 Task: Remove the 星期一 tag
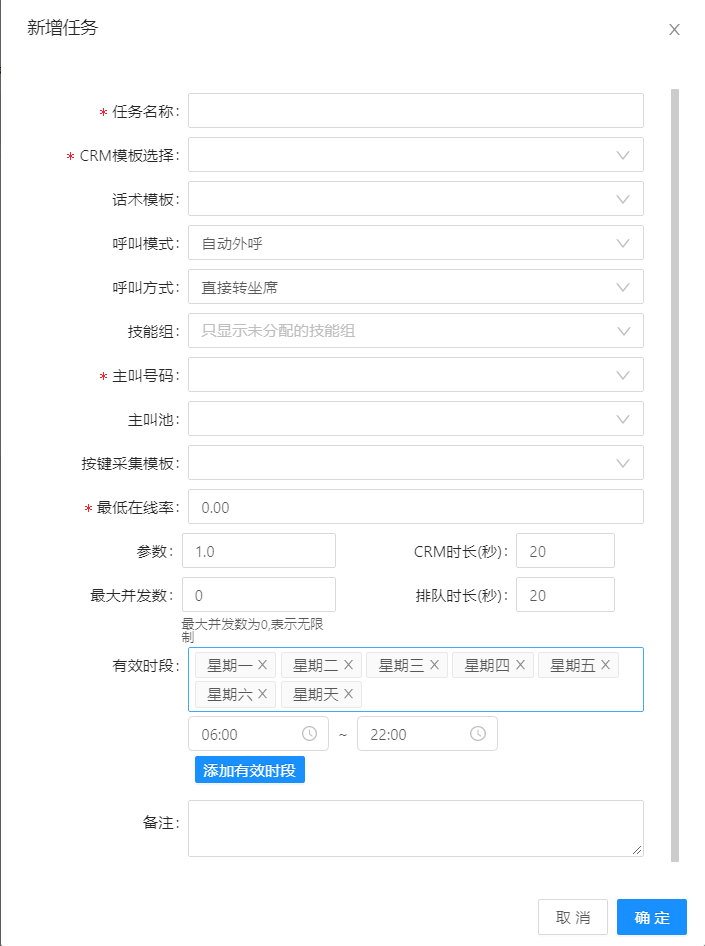pos(262,665)
